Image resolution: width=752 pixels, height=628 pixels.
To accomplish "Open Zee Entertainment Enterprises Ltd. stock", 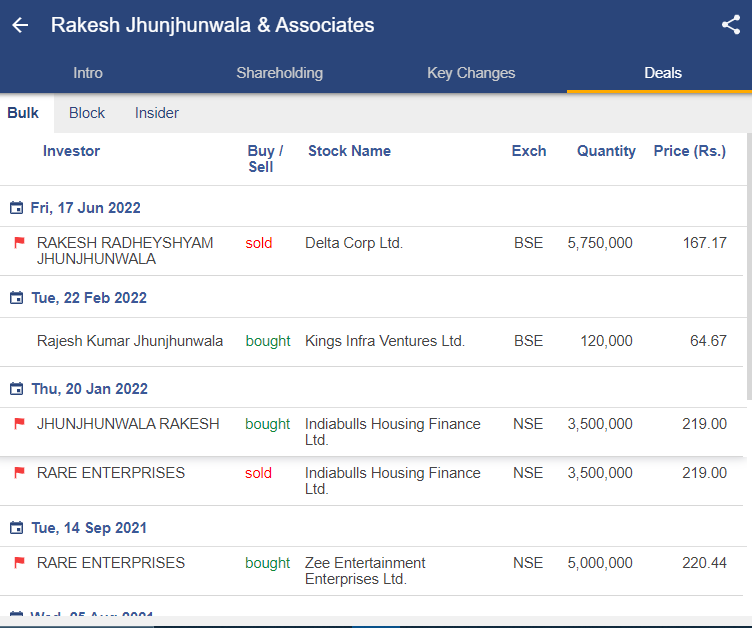I will click(x=365, y=571).
